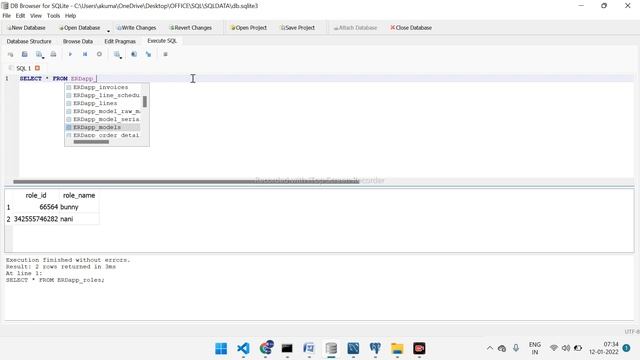Show hidden tray icons chevron

click(x=489, y=348)
